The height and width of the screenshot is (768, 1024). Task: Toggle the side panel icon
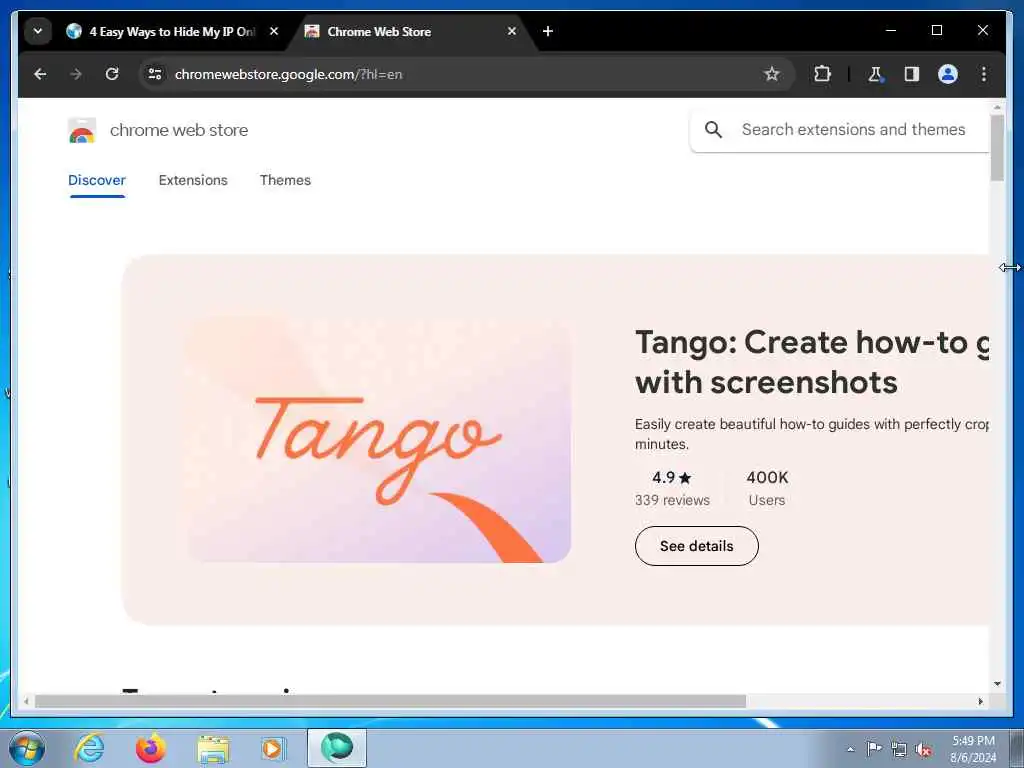point(912,74)
